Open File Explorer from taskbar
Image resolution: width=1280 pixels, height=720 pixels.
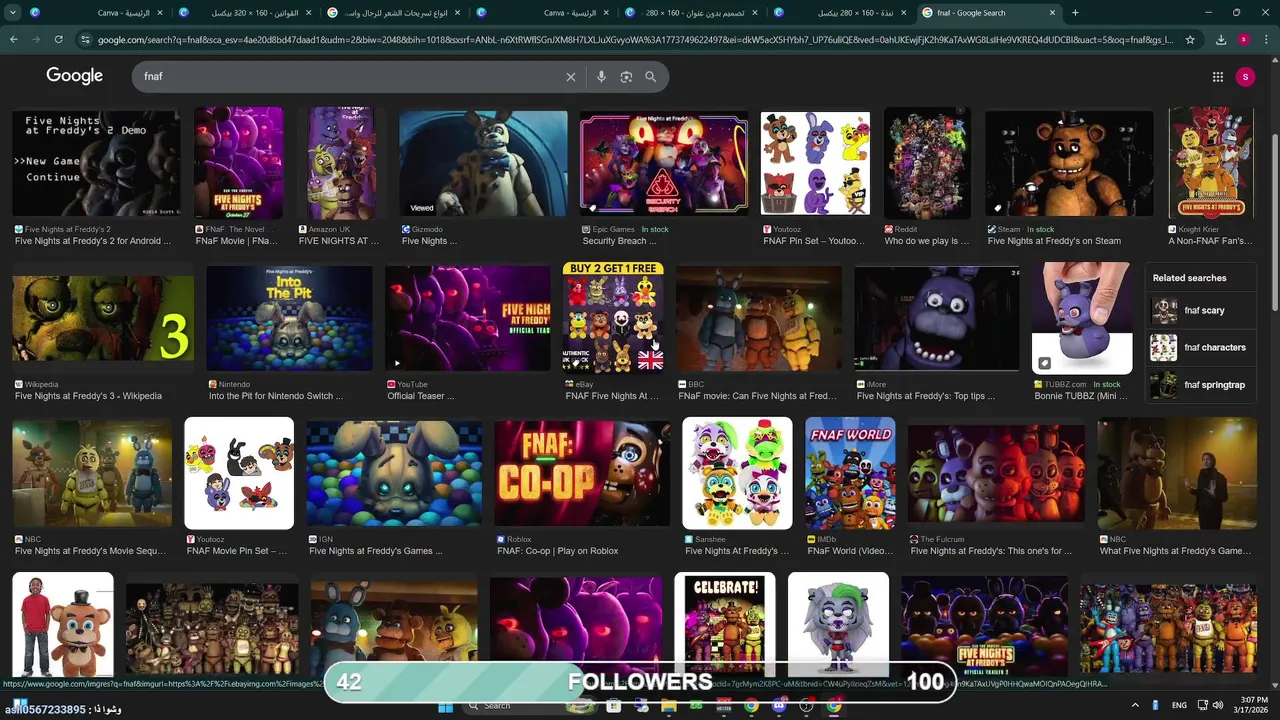(x=668, y=706)
